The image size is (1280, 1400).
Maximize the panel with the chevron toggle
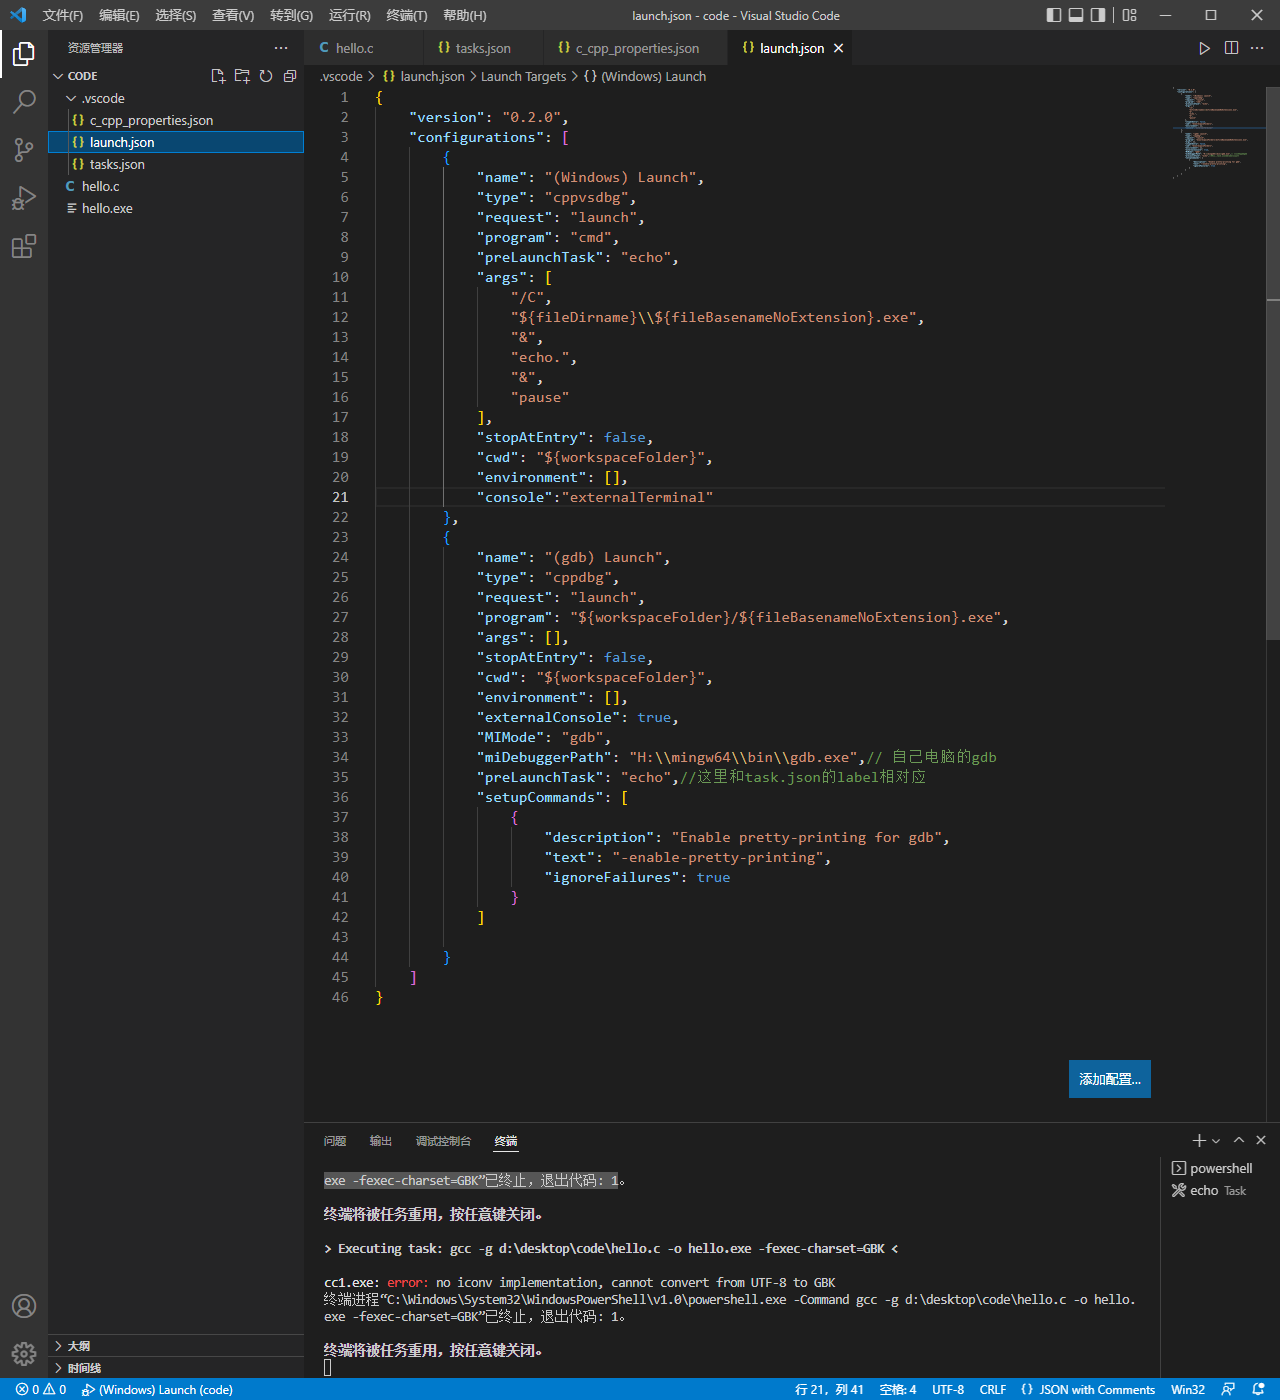[1239, 1140]
